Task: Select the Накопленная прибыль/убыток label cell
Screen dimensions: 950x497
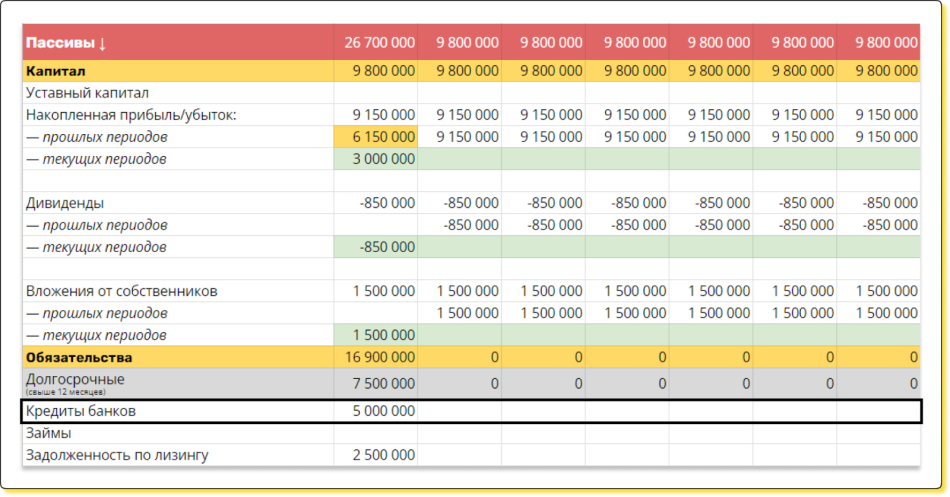Action: [x=131, y=115]
